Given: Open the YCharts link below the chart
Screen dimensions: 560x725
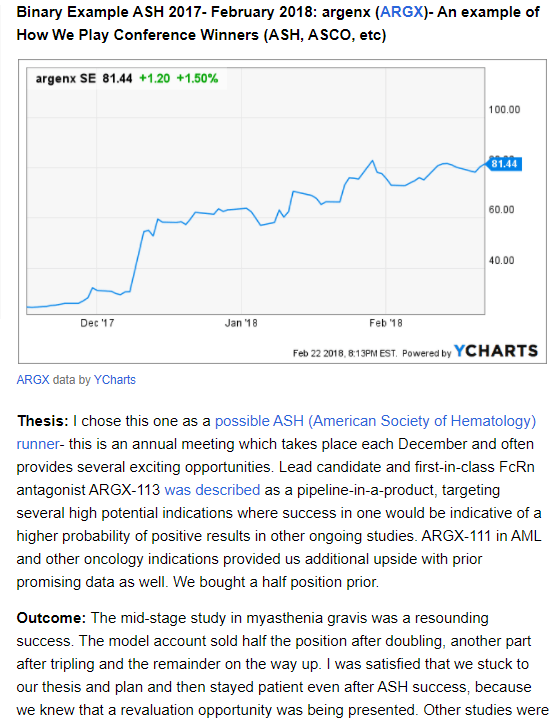Looking at the screenshot, I should 115,380.
